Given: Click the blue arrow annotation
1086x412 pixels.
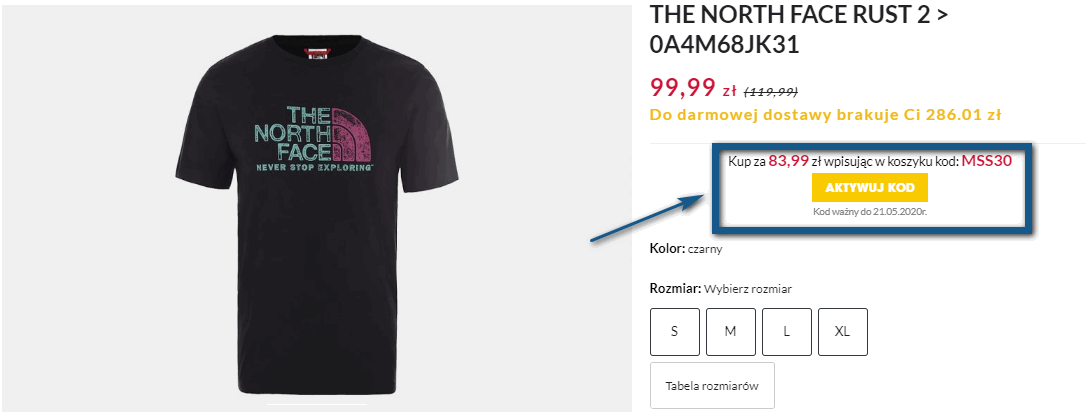Looking at the screenshot, I should tap(648, 218).
